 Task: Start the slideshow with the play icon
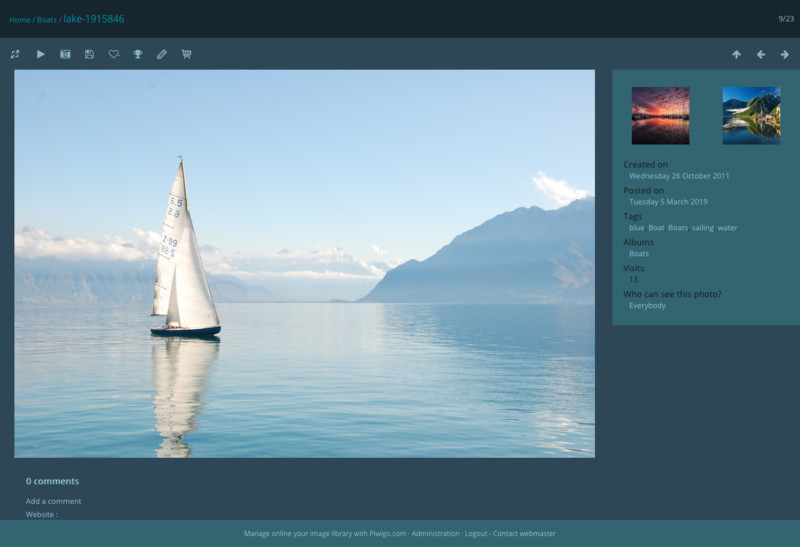click(x=41, y=54)
